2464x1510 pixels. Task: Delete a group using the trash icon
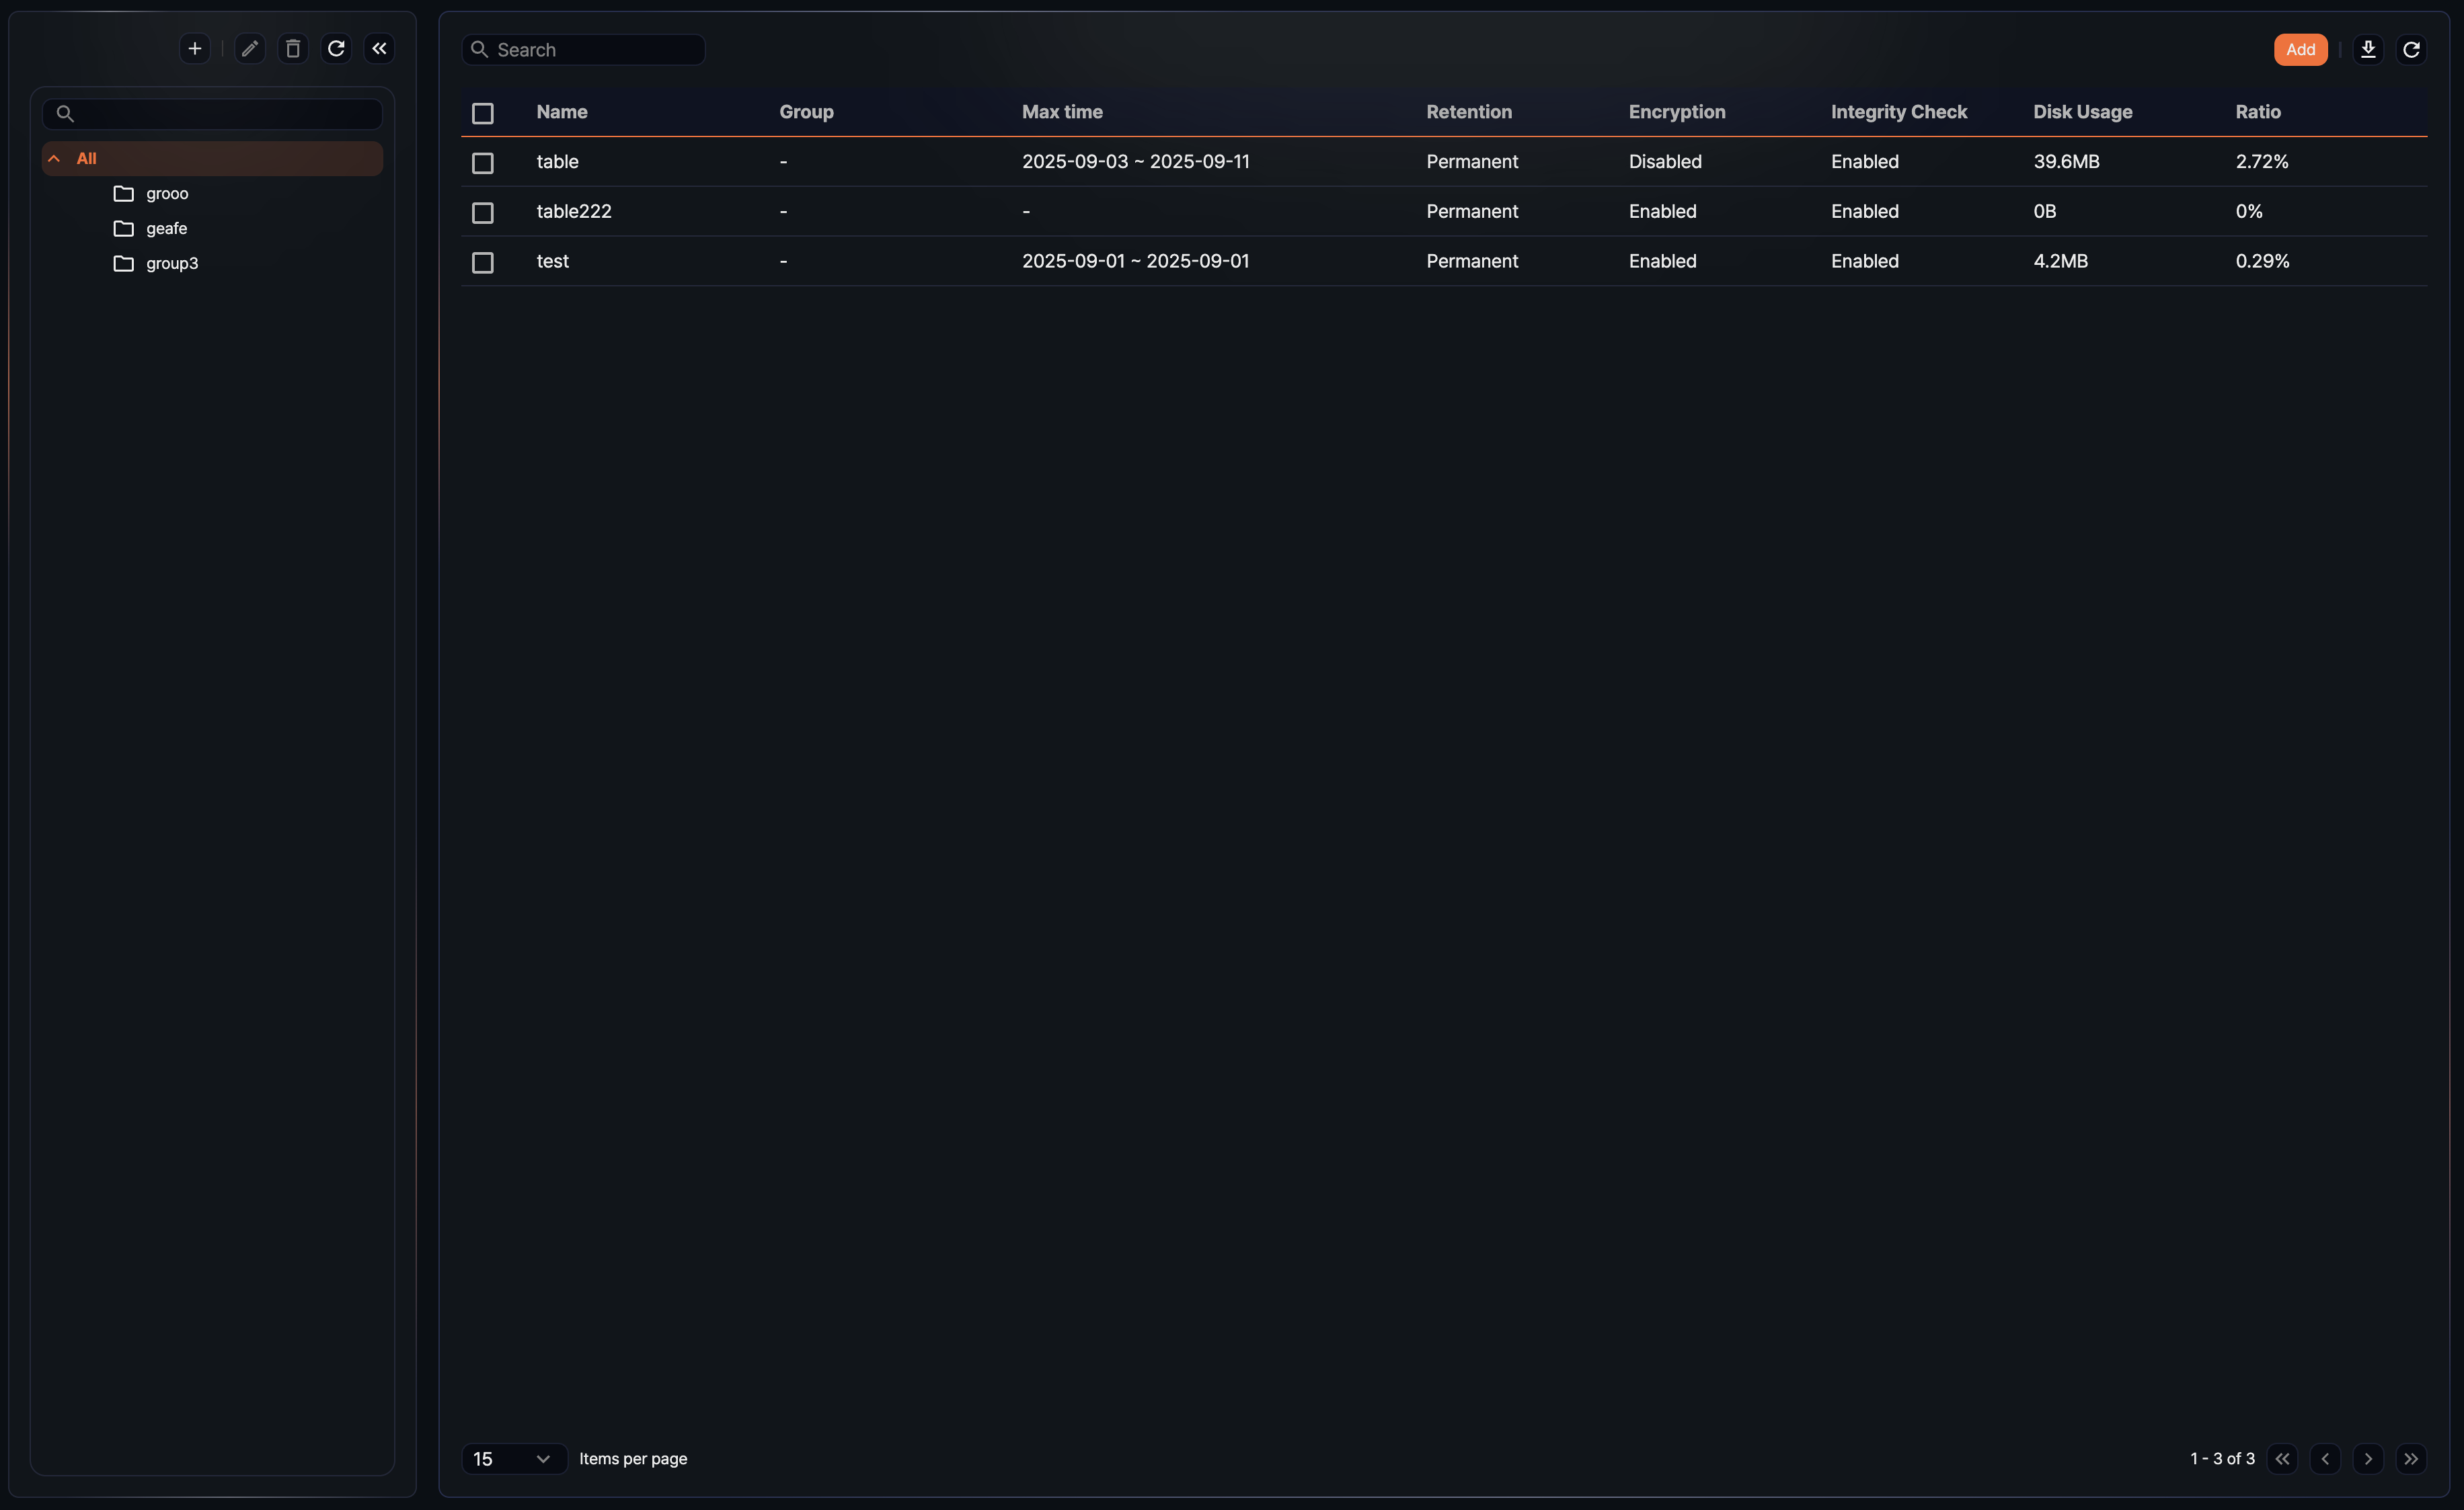point(292,48)
